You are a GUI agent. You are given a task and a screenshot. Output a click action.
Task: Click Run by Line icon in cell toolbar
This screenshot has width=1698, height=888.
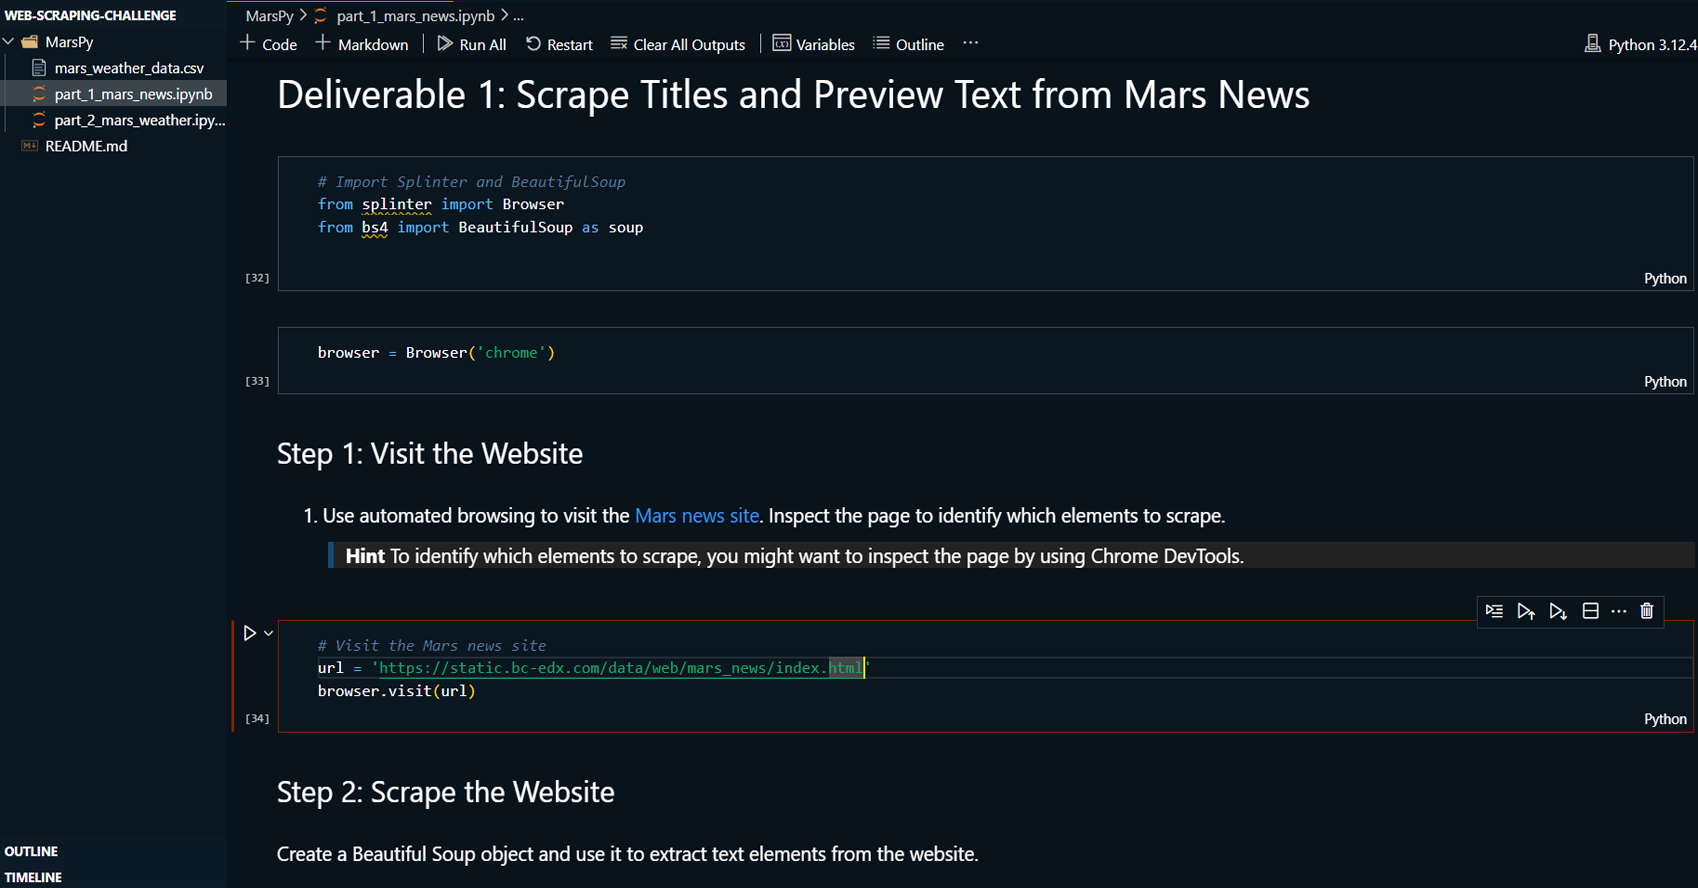(1494, 611)
